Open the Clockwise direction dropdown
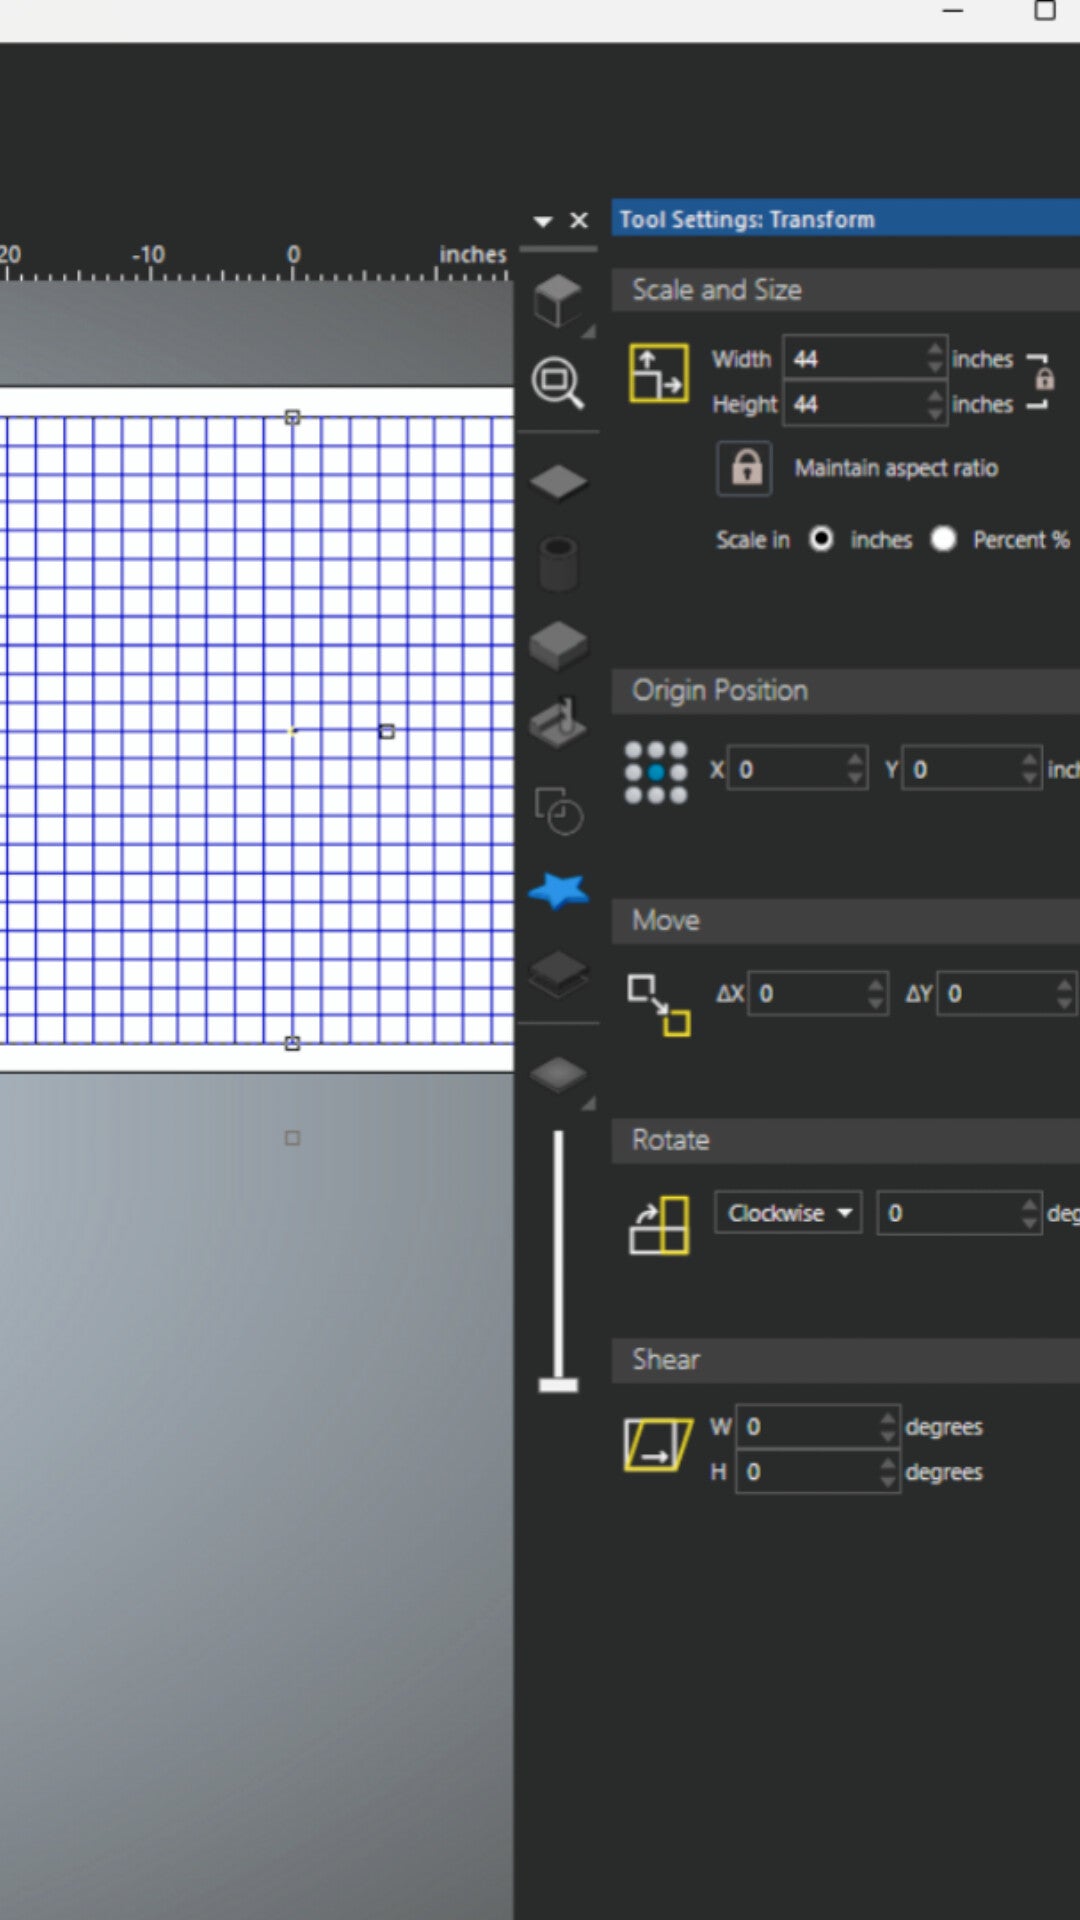The image size is (1080, 1920). [x=788, y=1213]
